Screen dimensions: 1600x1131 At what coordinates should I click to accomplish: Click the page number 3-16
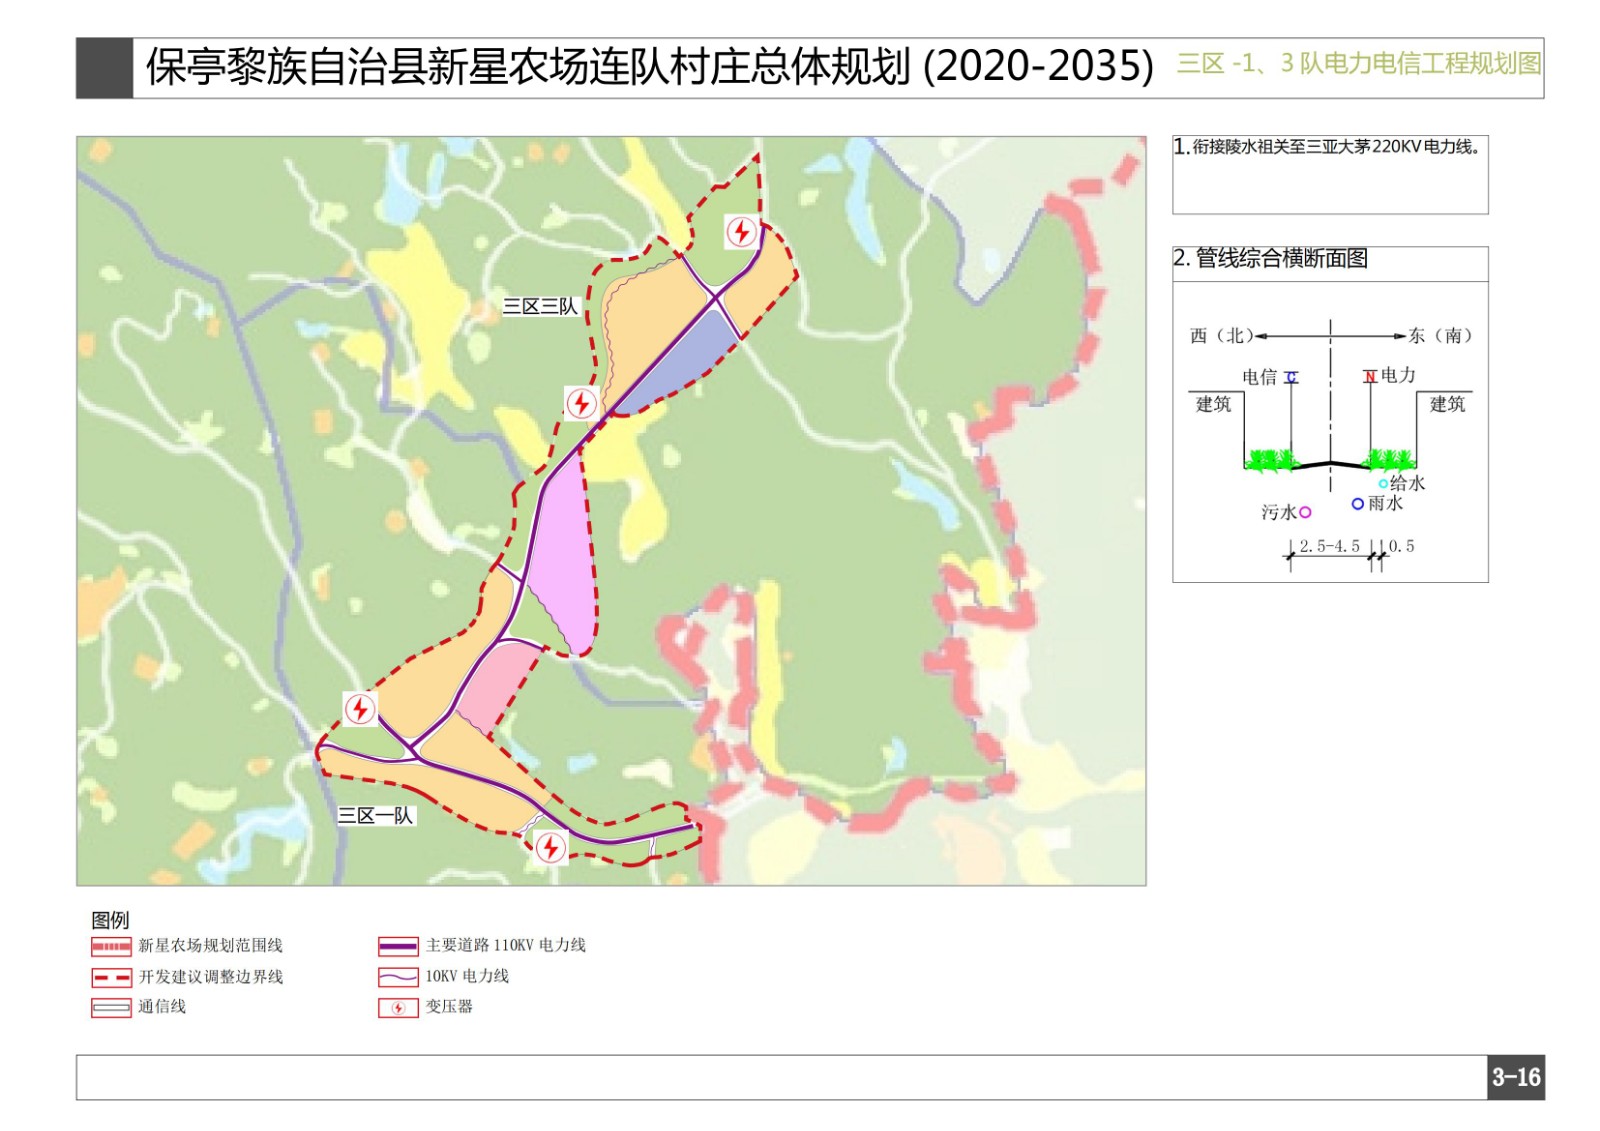point(1516,1078)
